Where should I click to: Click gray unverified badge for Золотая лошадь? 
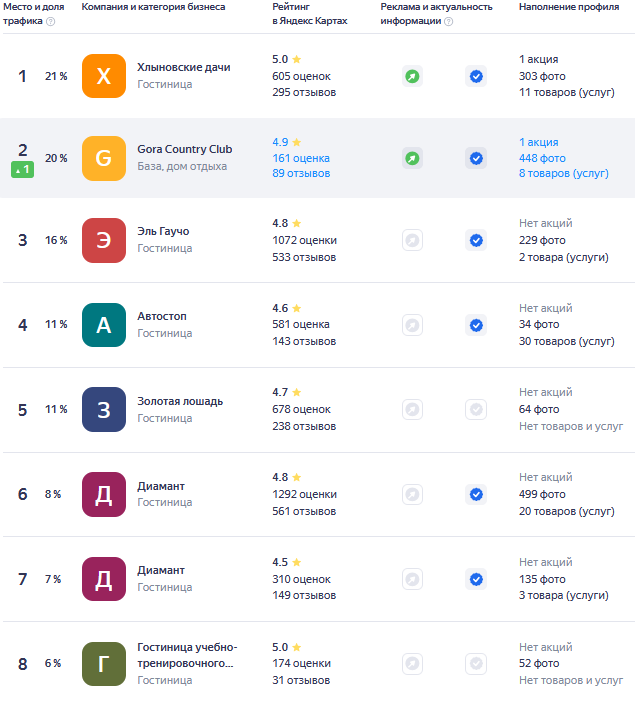[x=476, y=410]
